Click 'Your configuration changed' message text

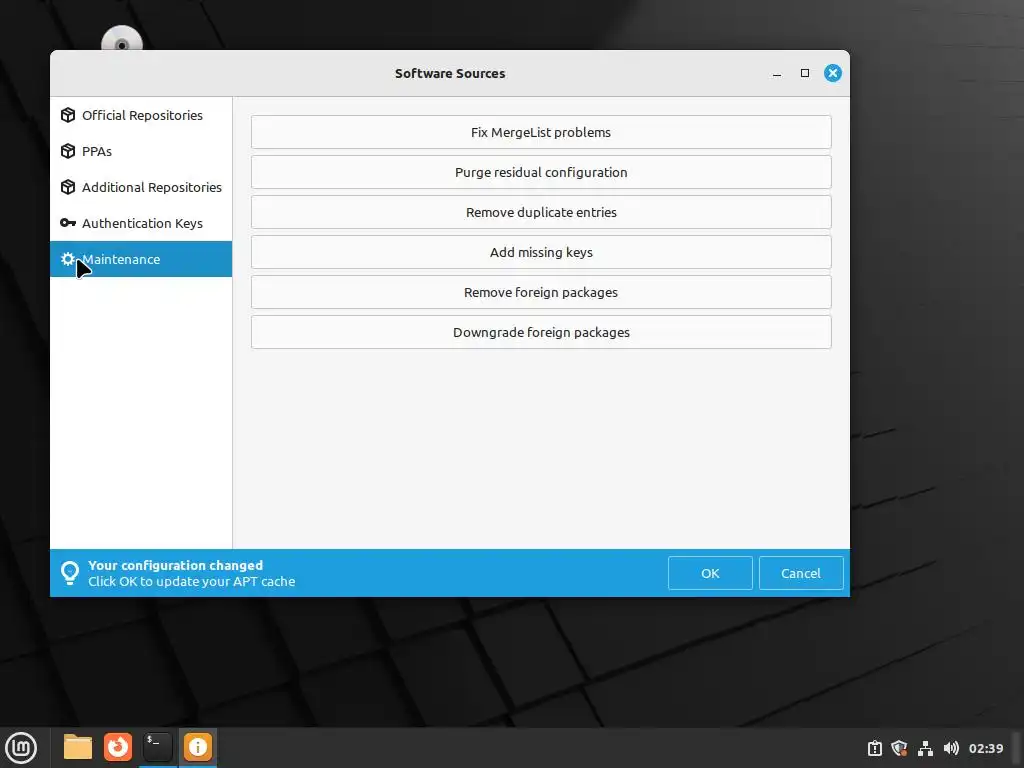click(x=176, y=565)
